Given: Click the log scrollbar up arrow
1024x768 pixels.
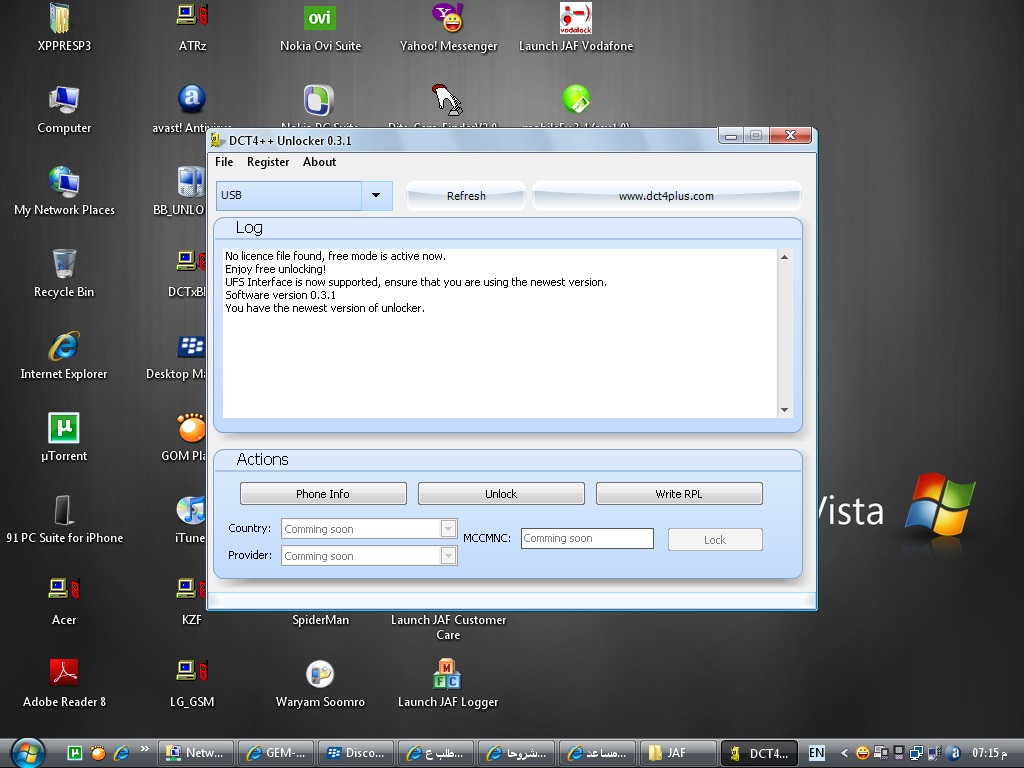Looking at the screenshot, I should click(x=784, y=257).
